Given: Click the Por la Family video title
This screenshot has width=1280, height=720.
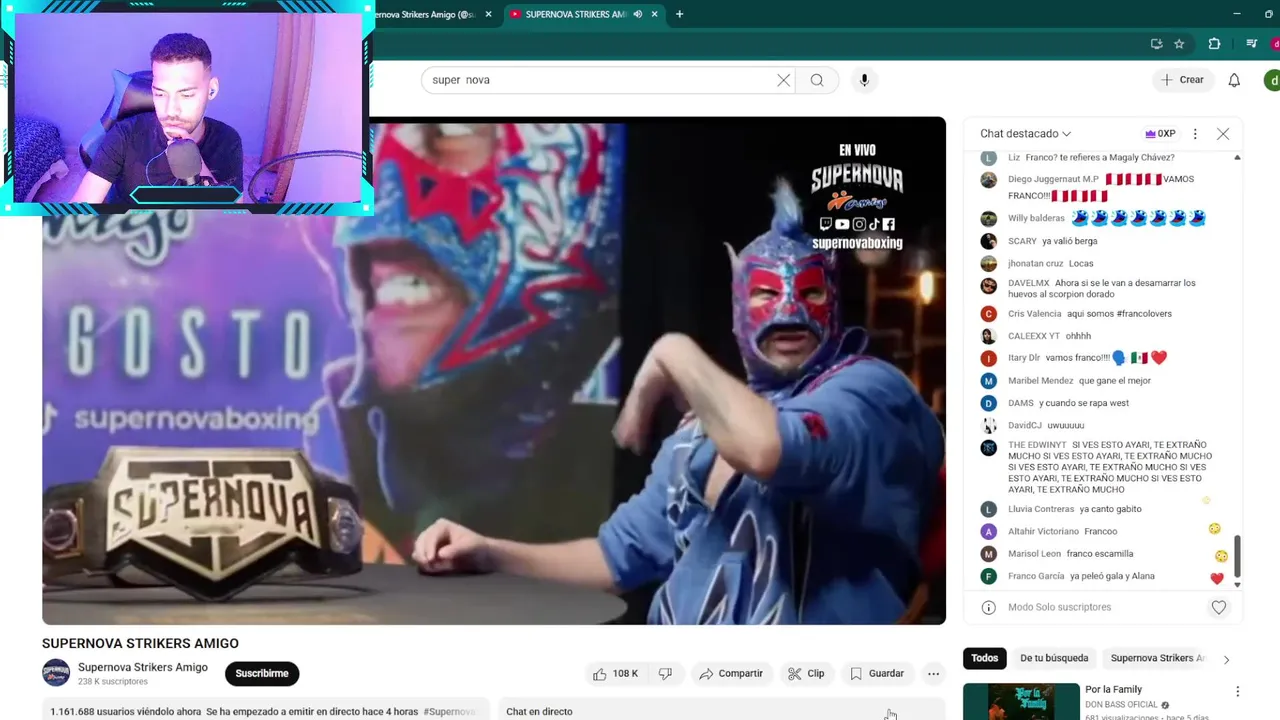Looking at the screenshot, I should coord(1113,689).
